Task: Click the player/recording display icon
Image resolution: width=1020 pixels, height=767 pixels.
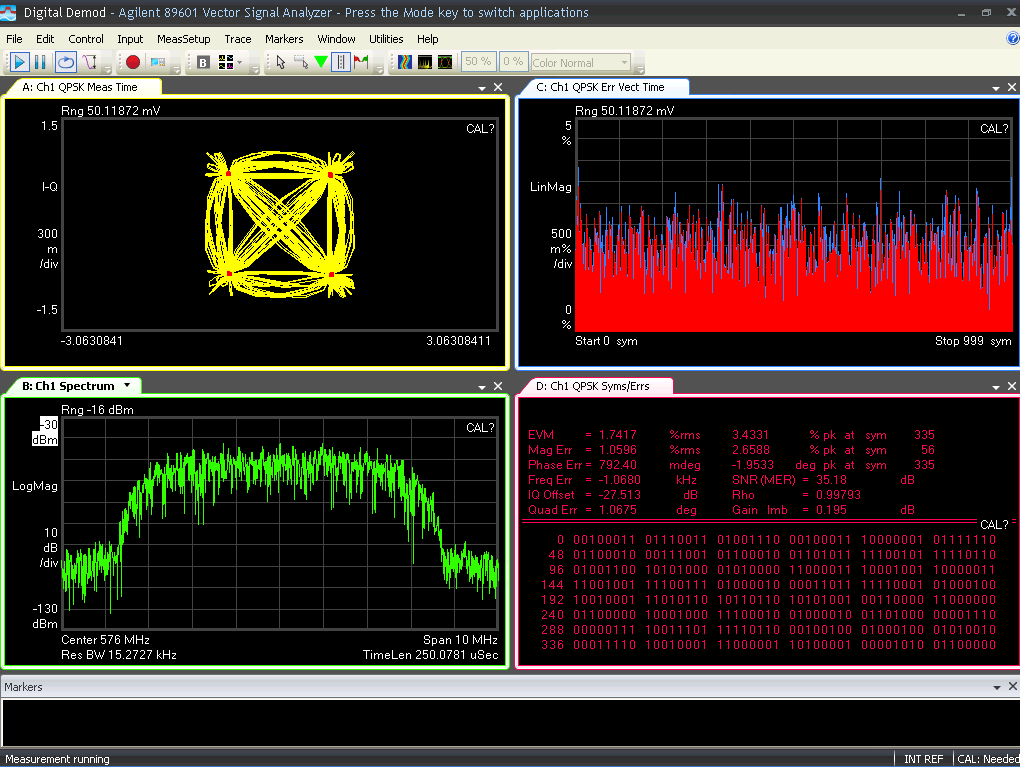Action: (x=157, y=62)
